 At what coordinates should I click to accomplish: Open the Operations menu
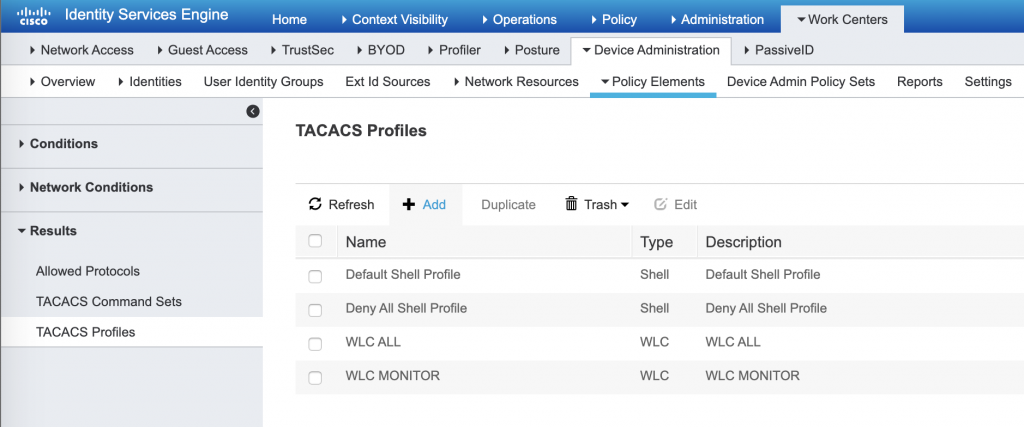[x=519, y=20]
